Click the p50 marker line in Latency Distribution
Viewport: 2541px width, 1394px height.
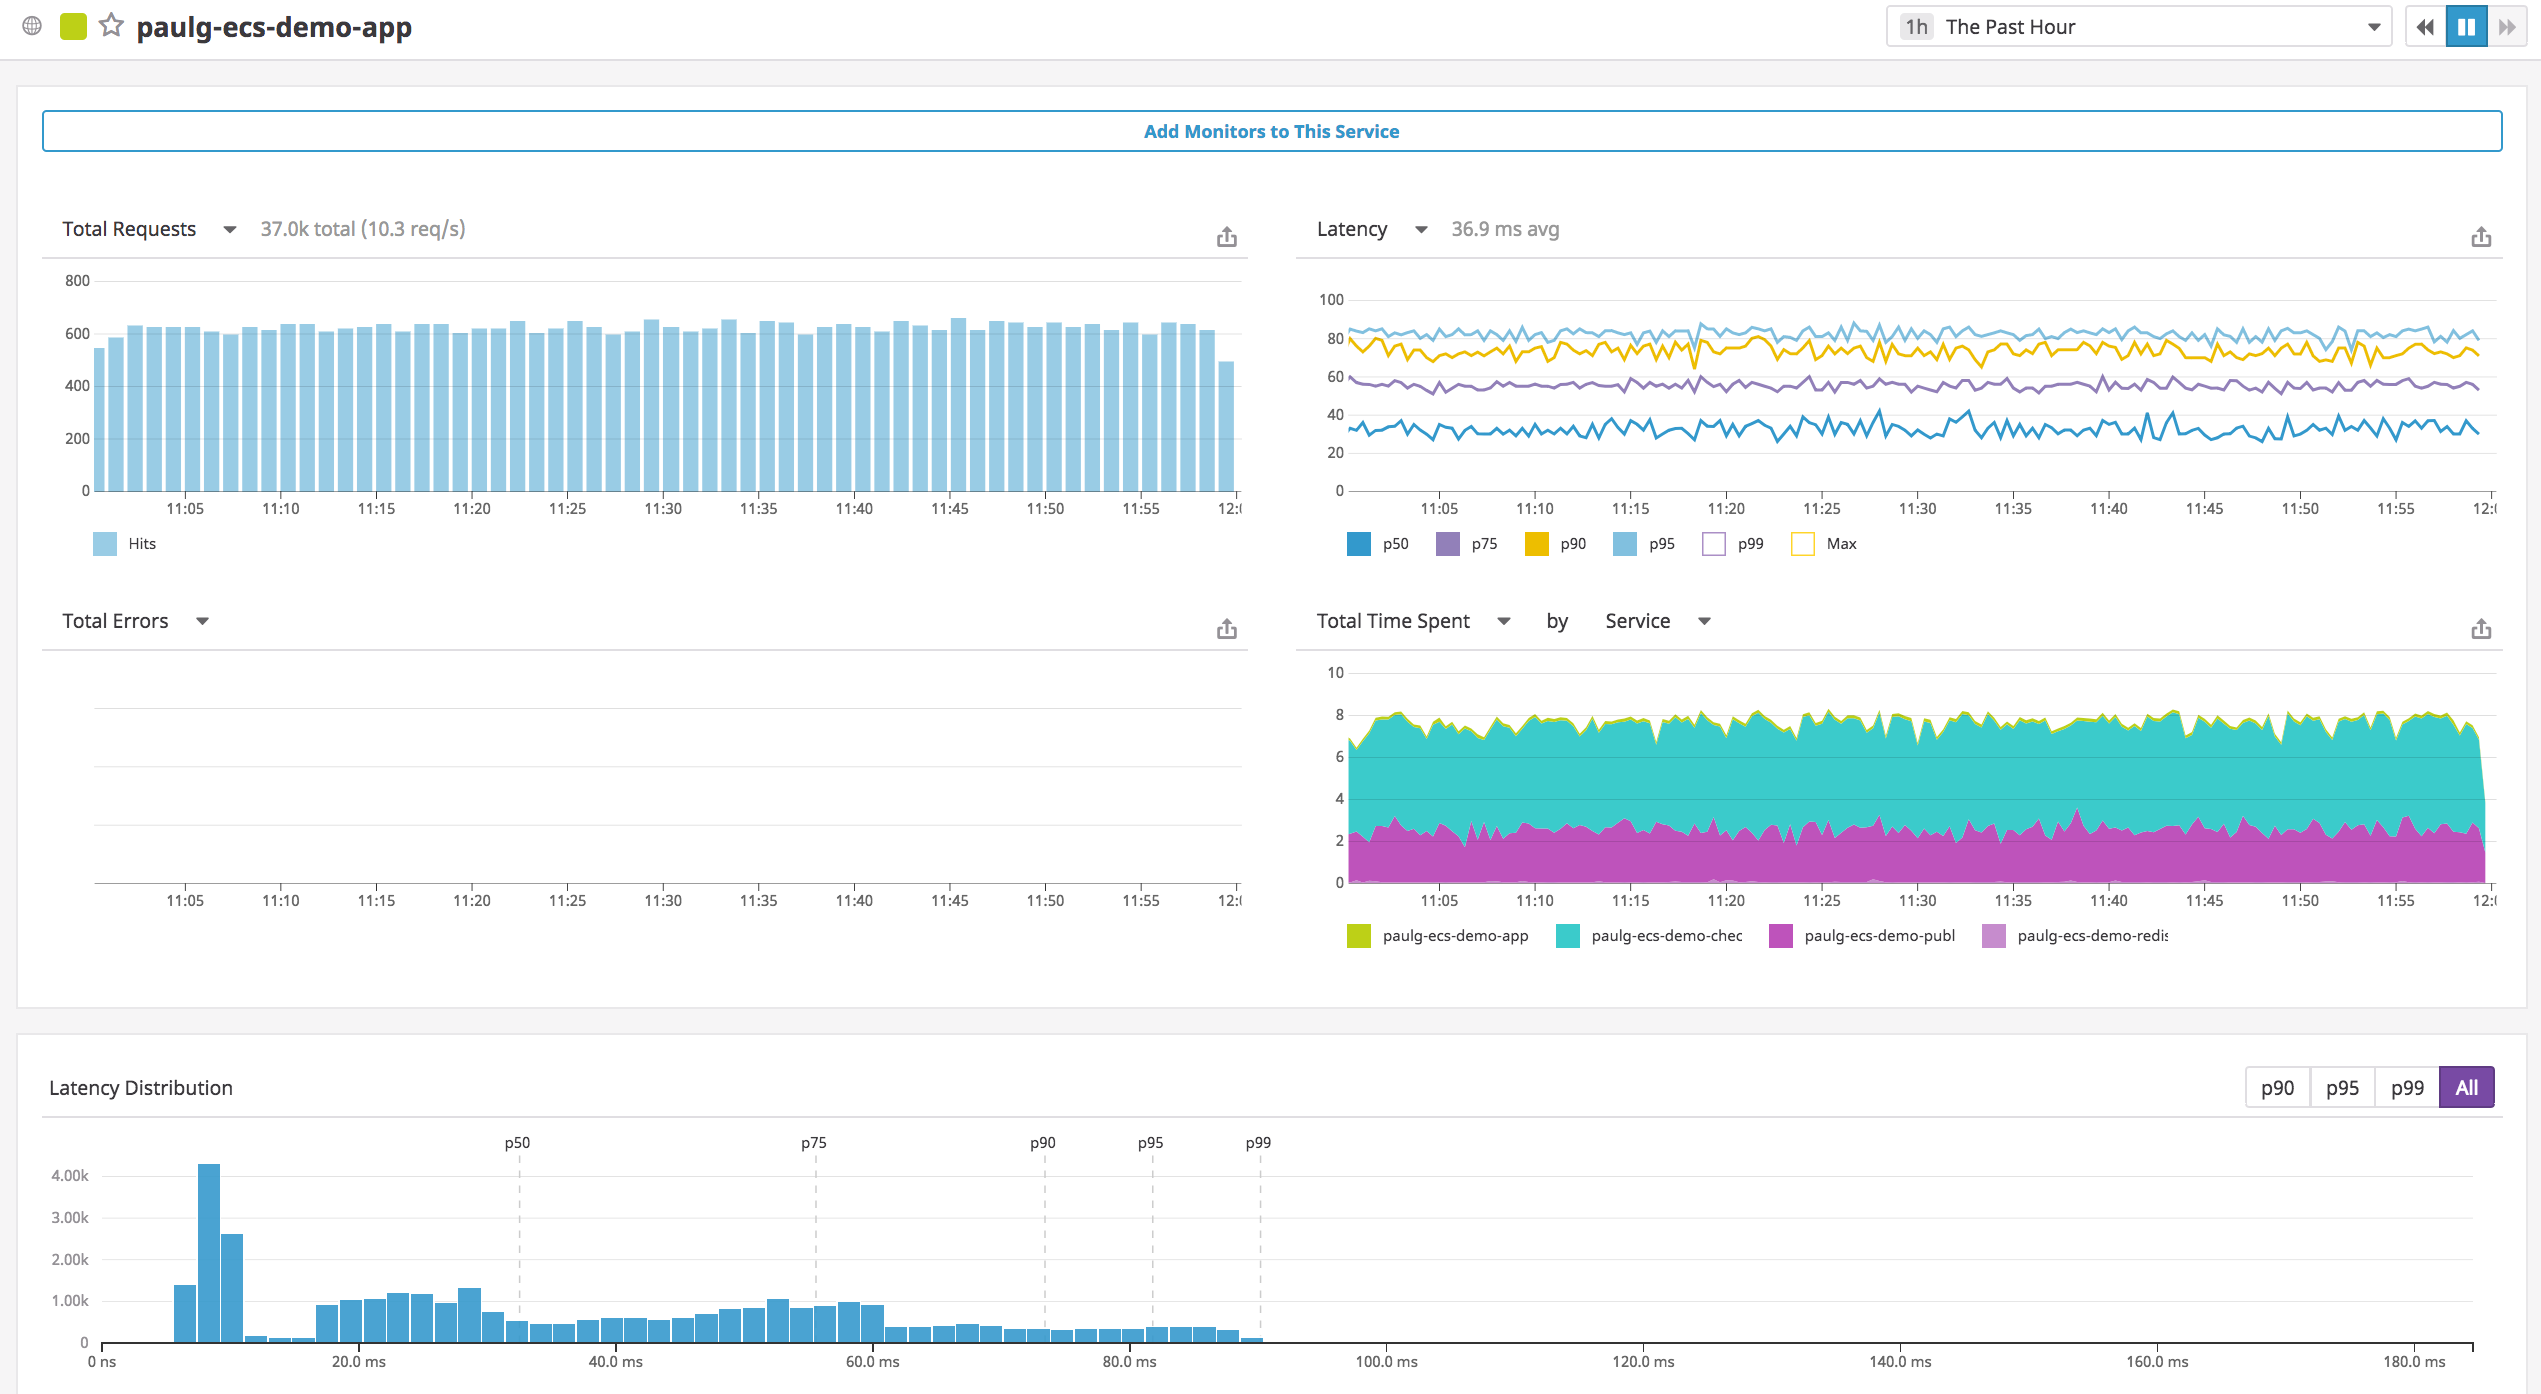click(519, 1250)
